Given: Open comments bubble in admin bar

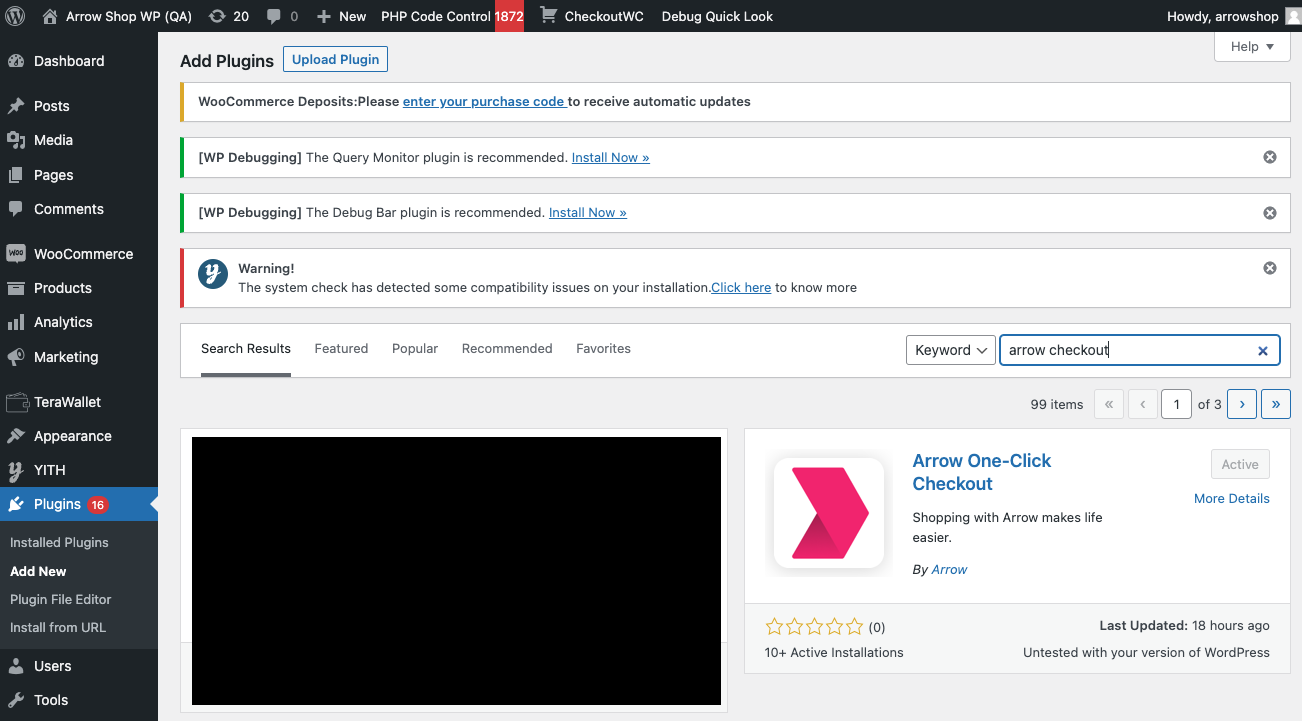Looking at the screenshot, I should coord(282,16).
